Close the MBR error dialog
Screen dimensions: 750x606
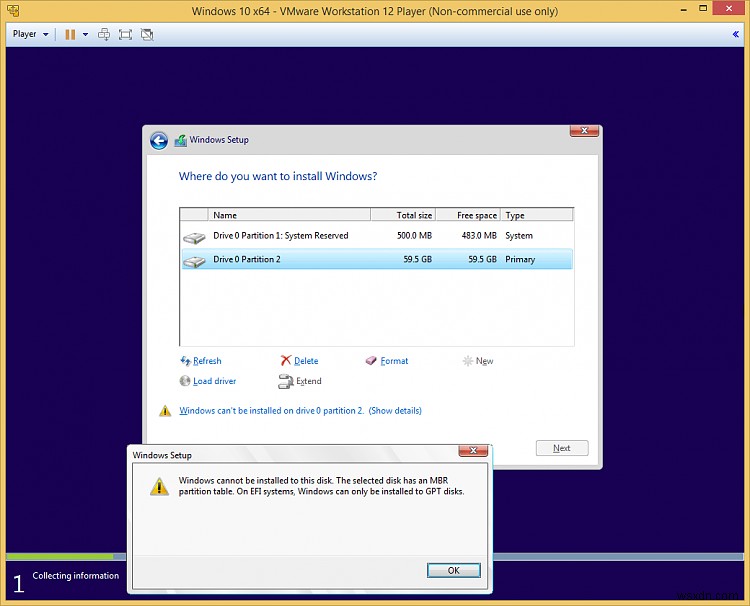tap(473, 451)
